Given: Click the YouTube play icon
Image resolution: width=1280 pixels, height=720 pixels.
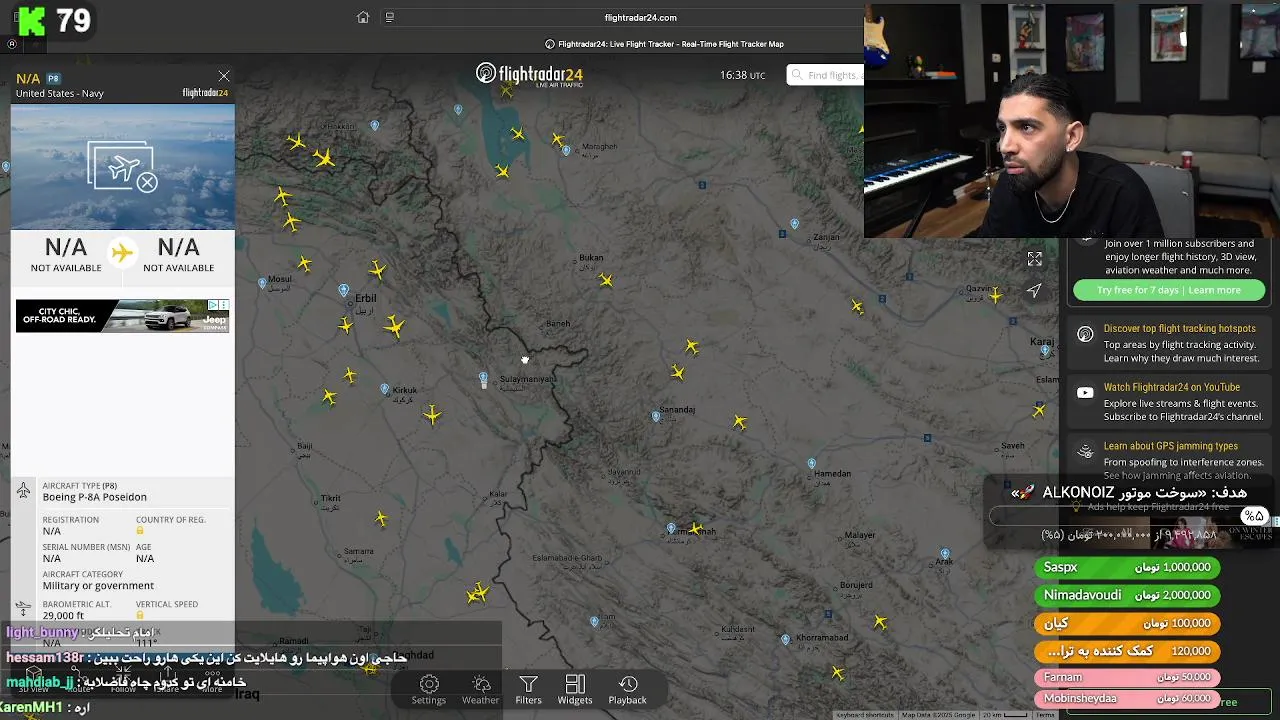Looking at the screenshot, I should point(1085,393).
